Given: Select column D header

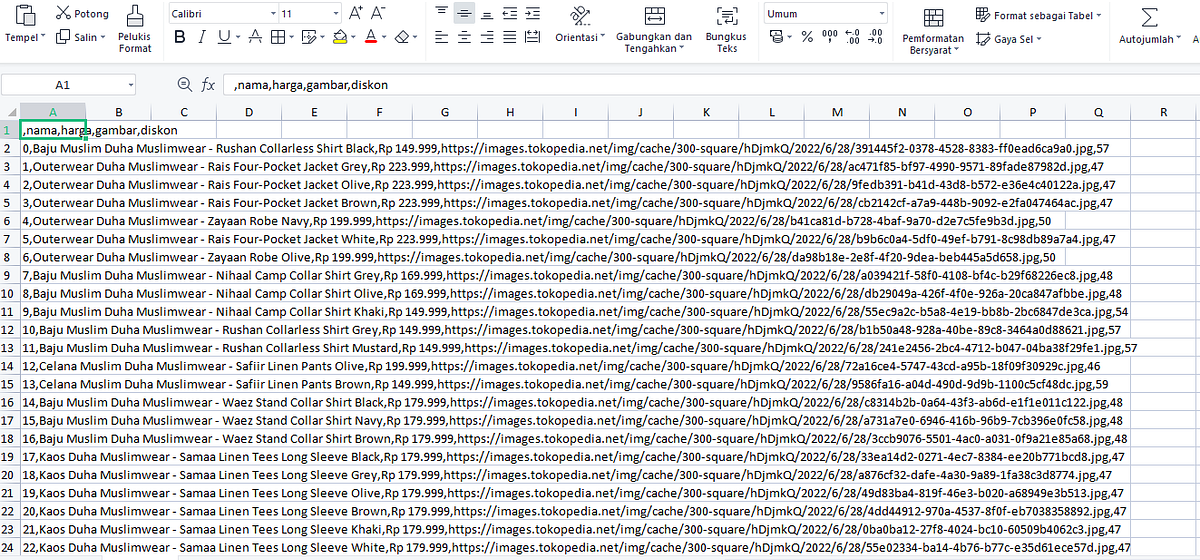Looking at the screenshot, I should click(248, 111).
